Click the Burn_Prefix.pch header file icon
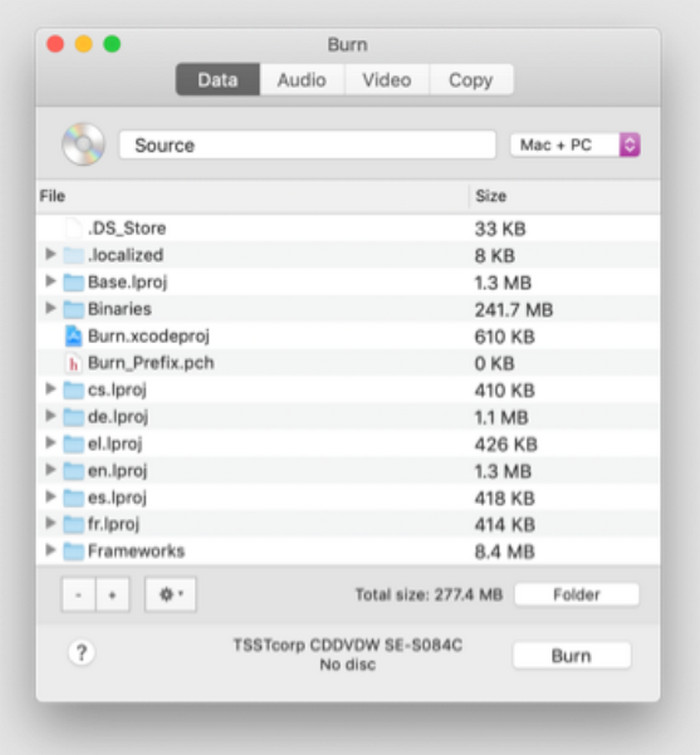 coord(74,363)
